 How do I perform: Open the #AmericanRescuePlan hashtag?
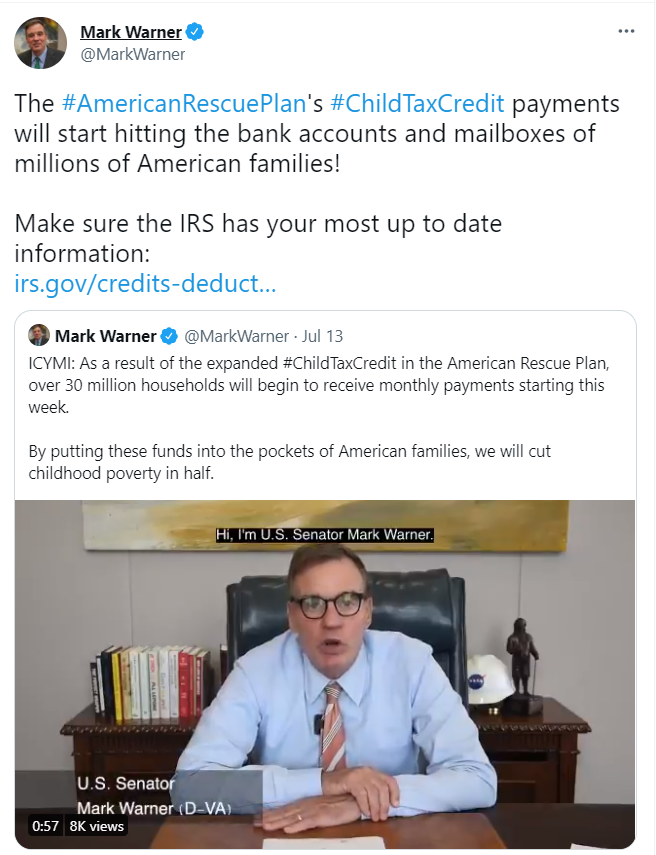[x=184, y=104]
